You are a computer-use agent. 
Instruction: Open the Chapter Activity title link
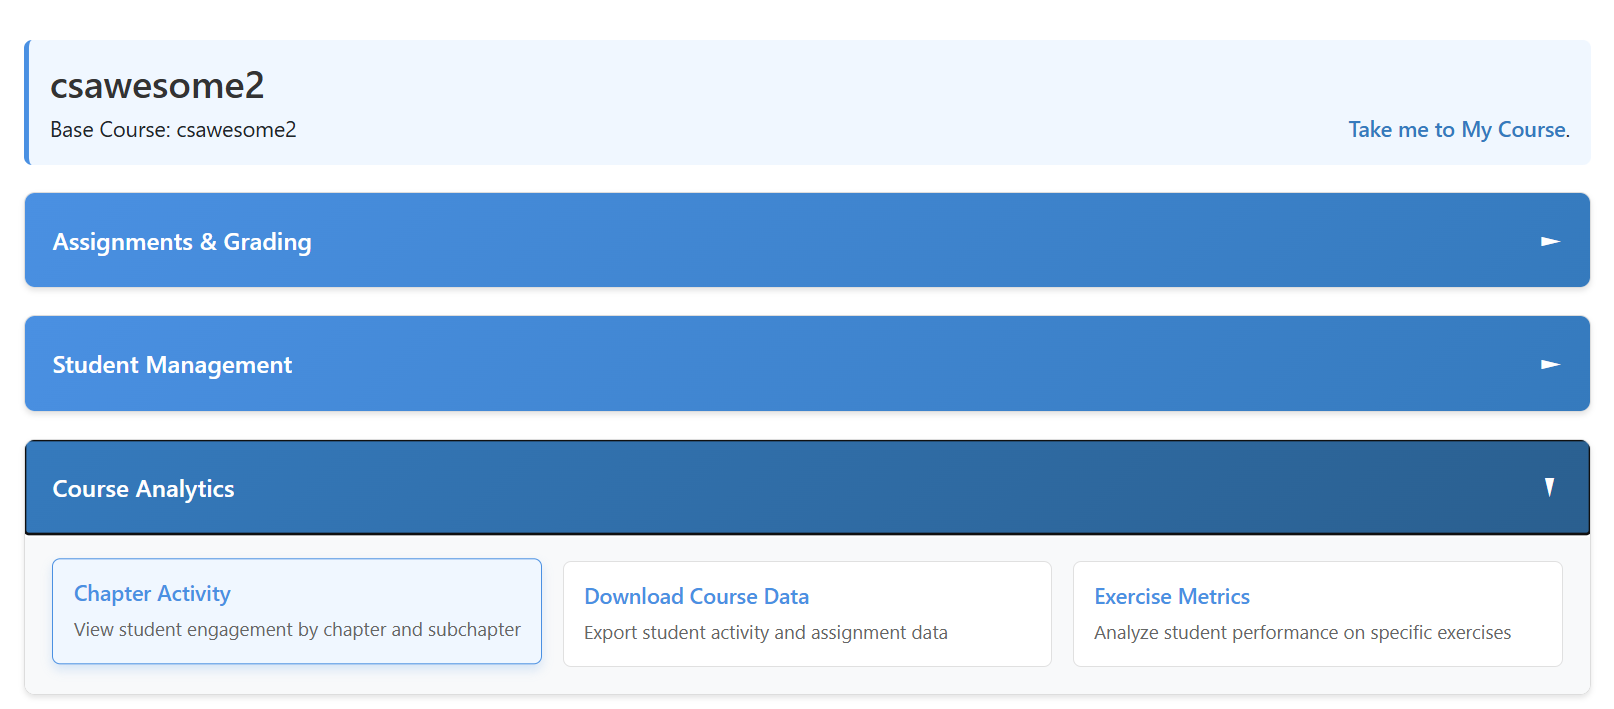pos(152,594)
